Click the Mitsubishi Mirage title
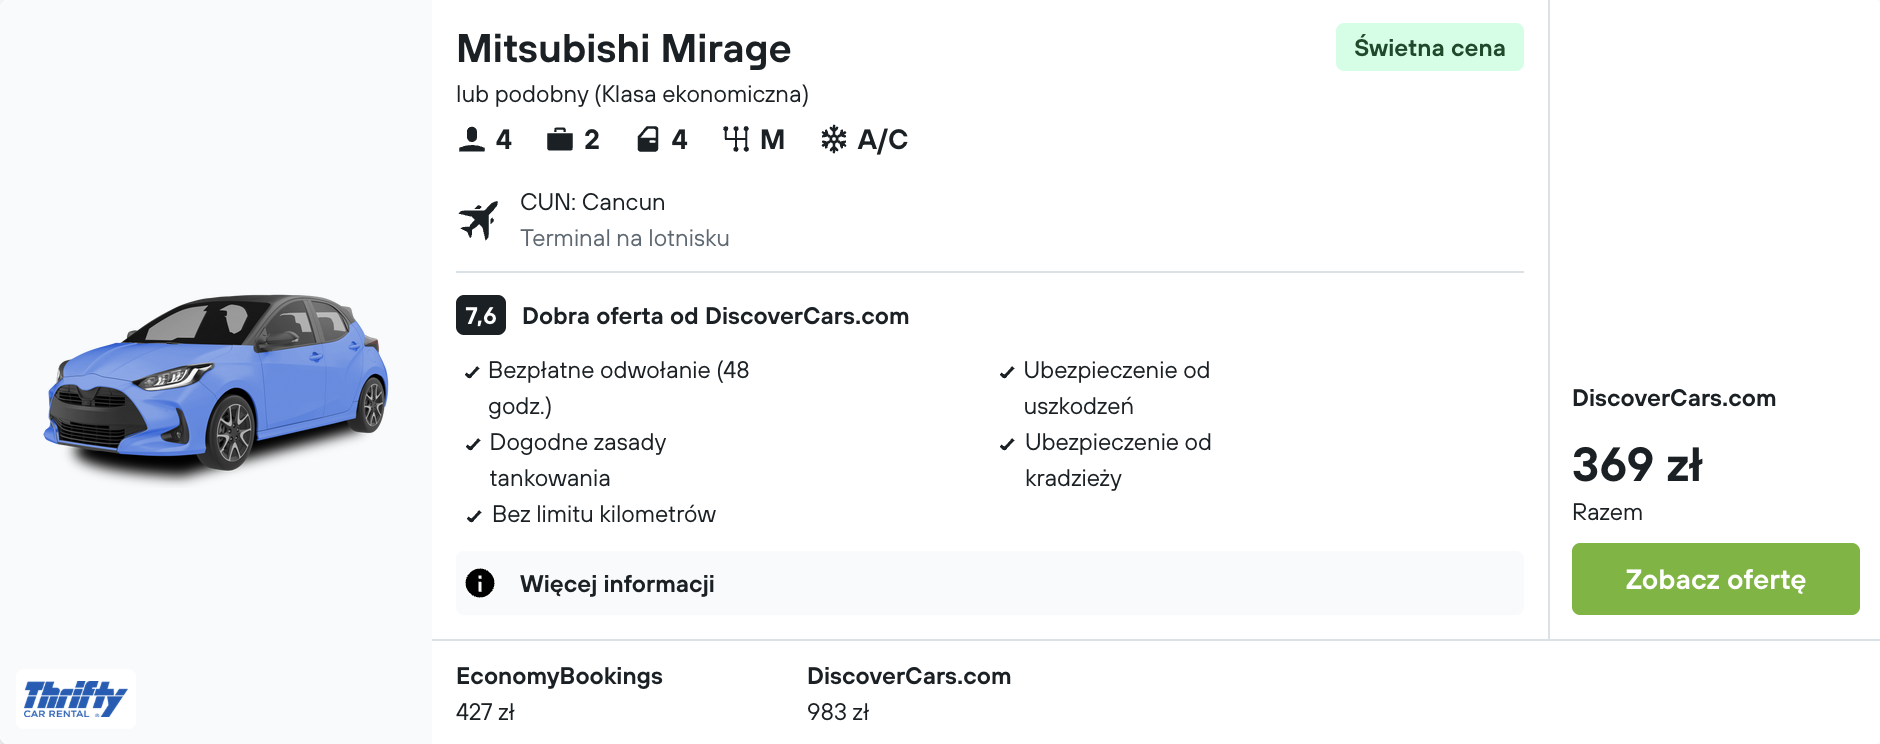Screen dimensions: 1880x744 tap(623, 48)
